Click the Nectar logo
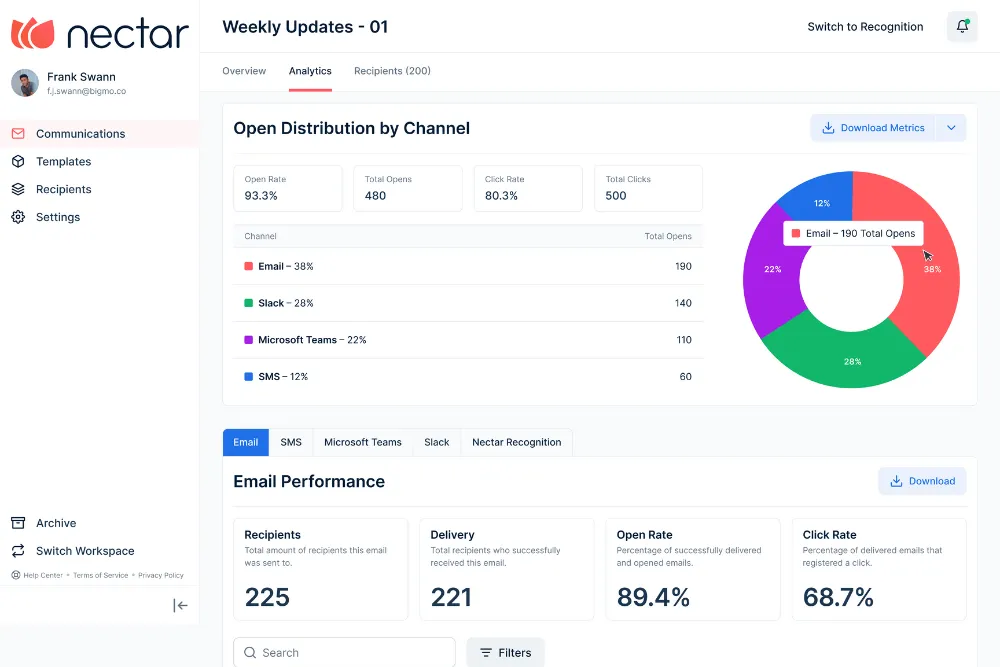The width and height of the screenshot is (1000, 667). coord(100,33)
